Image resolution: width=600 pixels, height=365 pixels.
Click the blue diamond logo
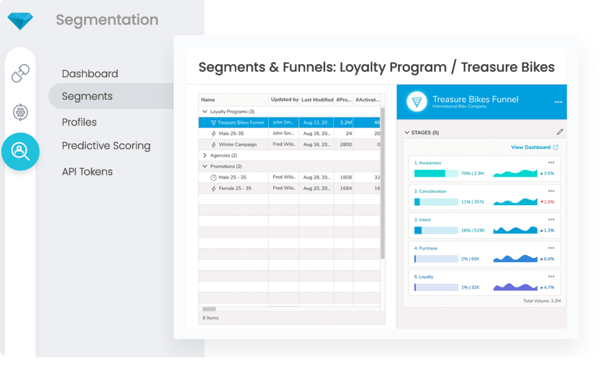point(20,21)
